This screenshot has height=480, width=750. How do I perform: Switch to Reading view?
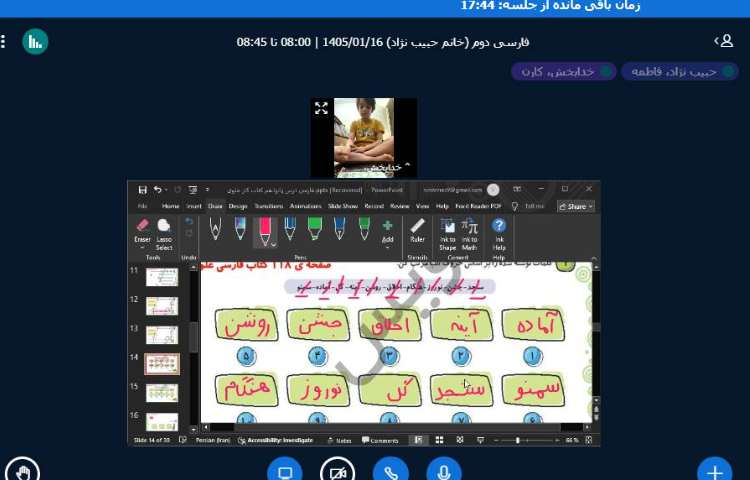[460, 440]
